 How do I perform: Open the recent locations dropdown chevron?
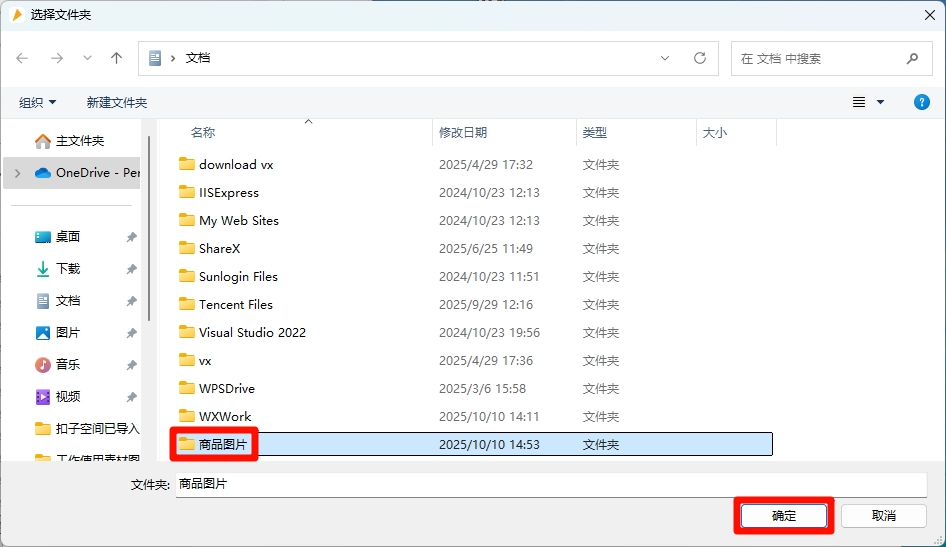tap(87, 59)
